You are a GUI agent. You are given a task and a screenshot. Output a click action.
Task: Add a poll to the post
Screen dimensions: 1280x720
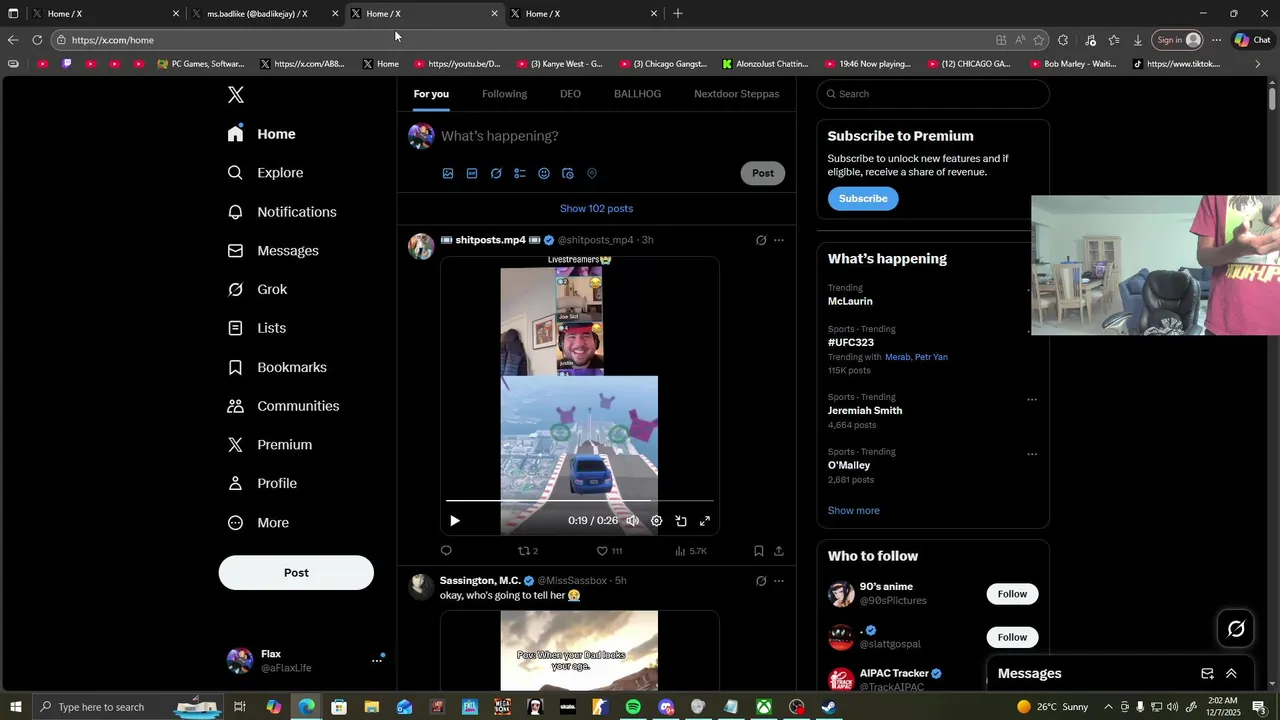[x=520, y=173]
